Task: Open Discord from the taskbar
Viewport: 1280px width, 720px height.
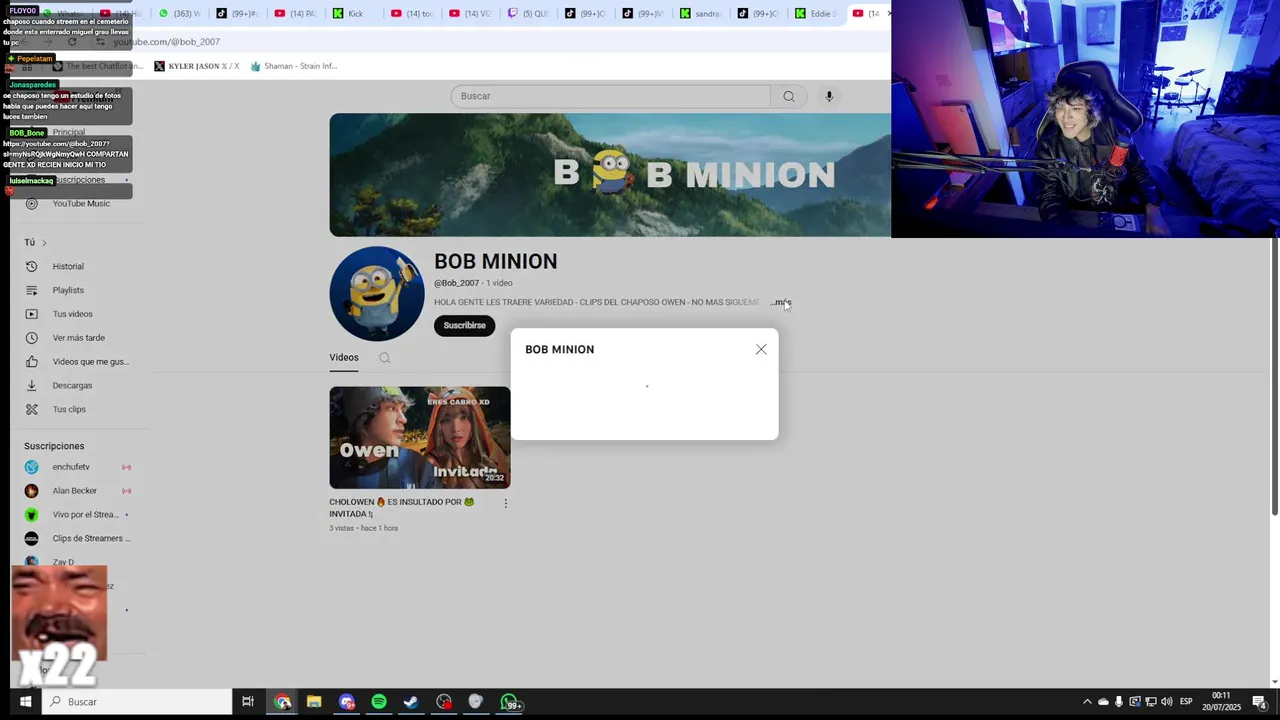Action: (x=346, y=702)
